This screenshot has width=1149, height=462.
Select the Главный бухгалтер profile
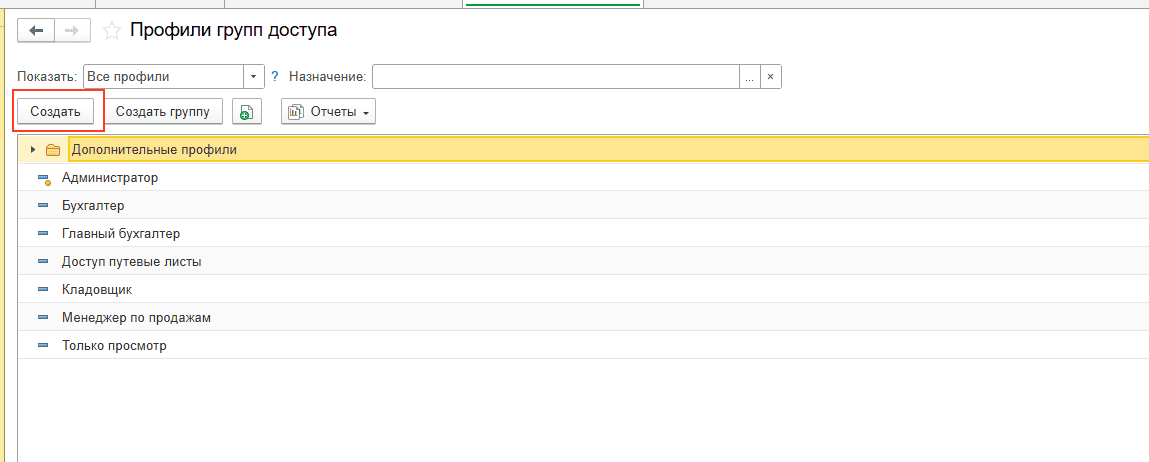120,233
